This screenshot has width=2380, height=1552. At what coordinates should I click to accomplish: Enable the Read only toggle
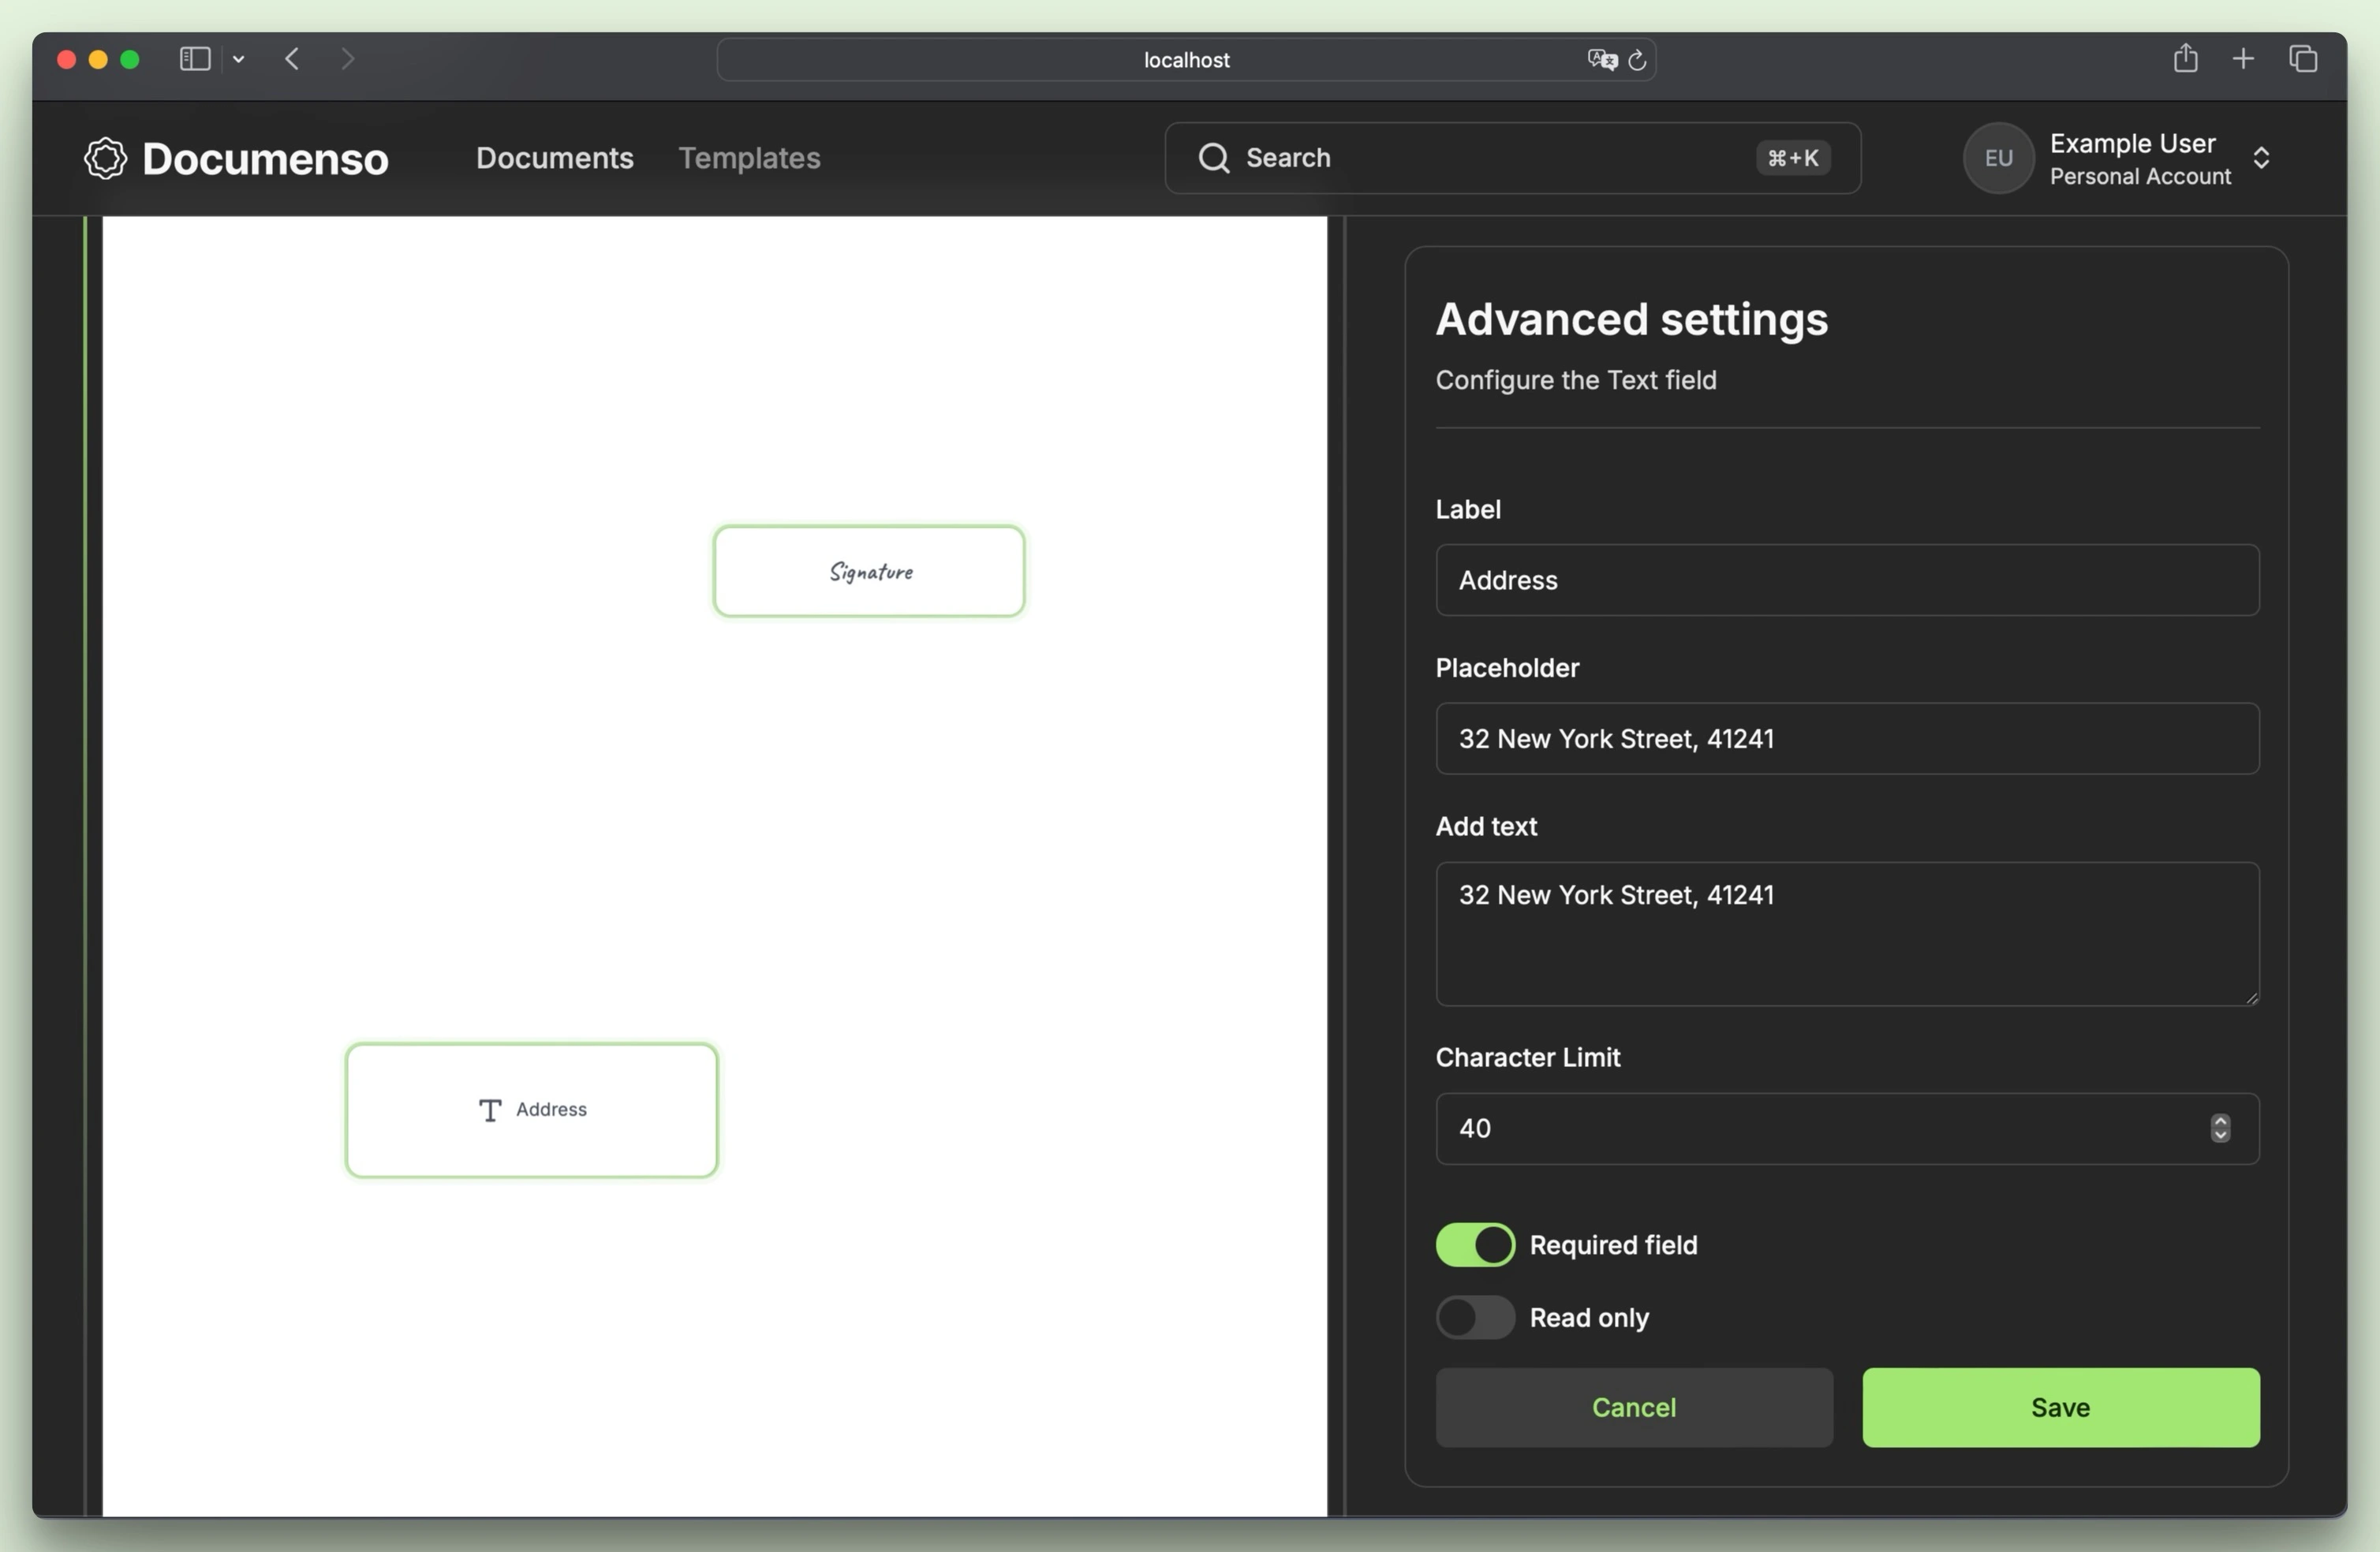click(1475, 1318)
